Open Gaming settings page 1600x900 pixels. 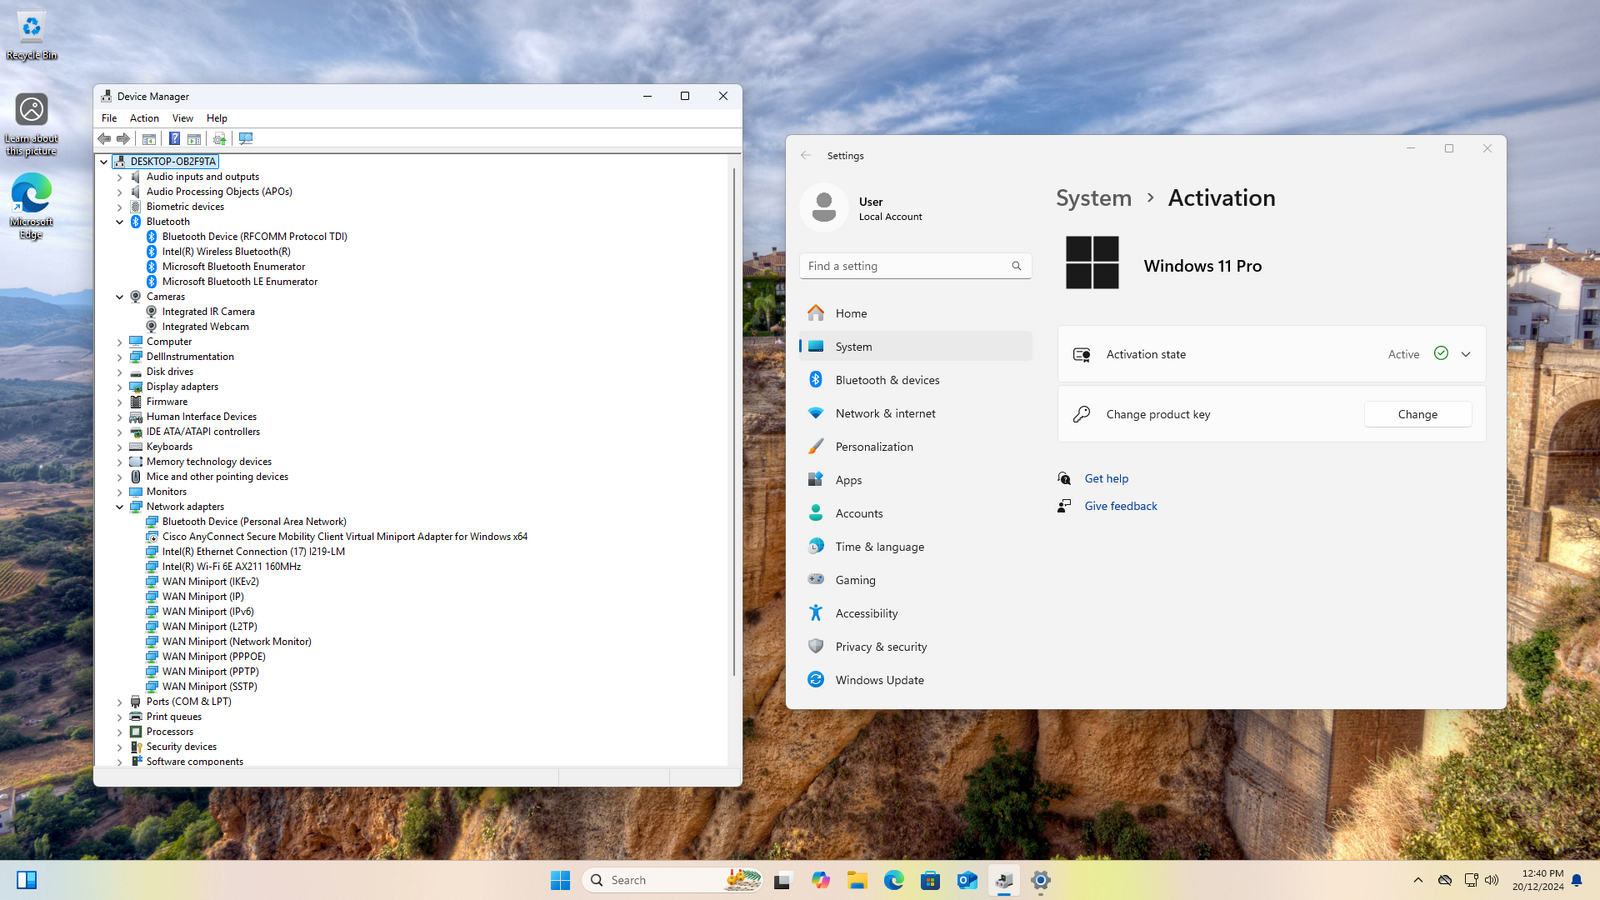pyautogui.click(x=915, y=580)
